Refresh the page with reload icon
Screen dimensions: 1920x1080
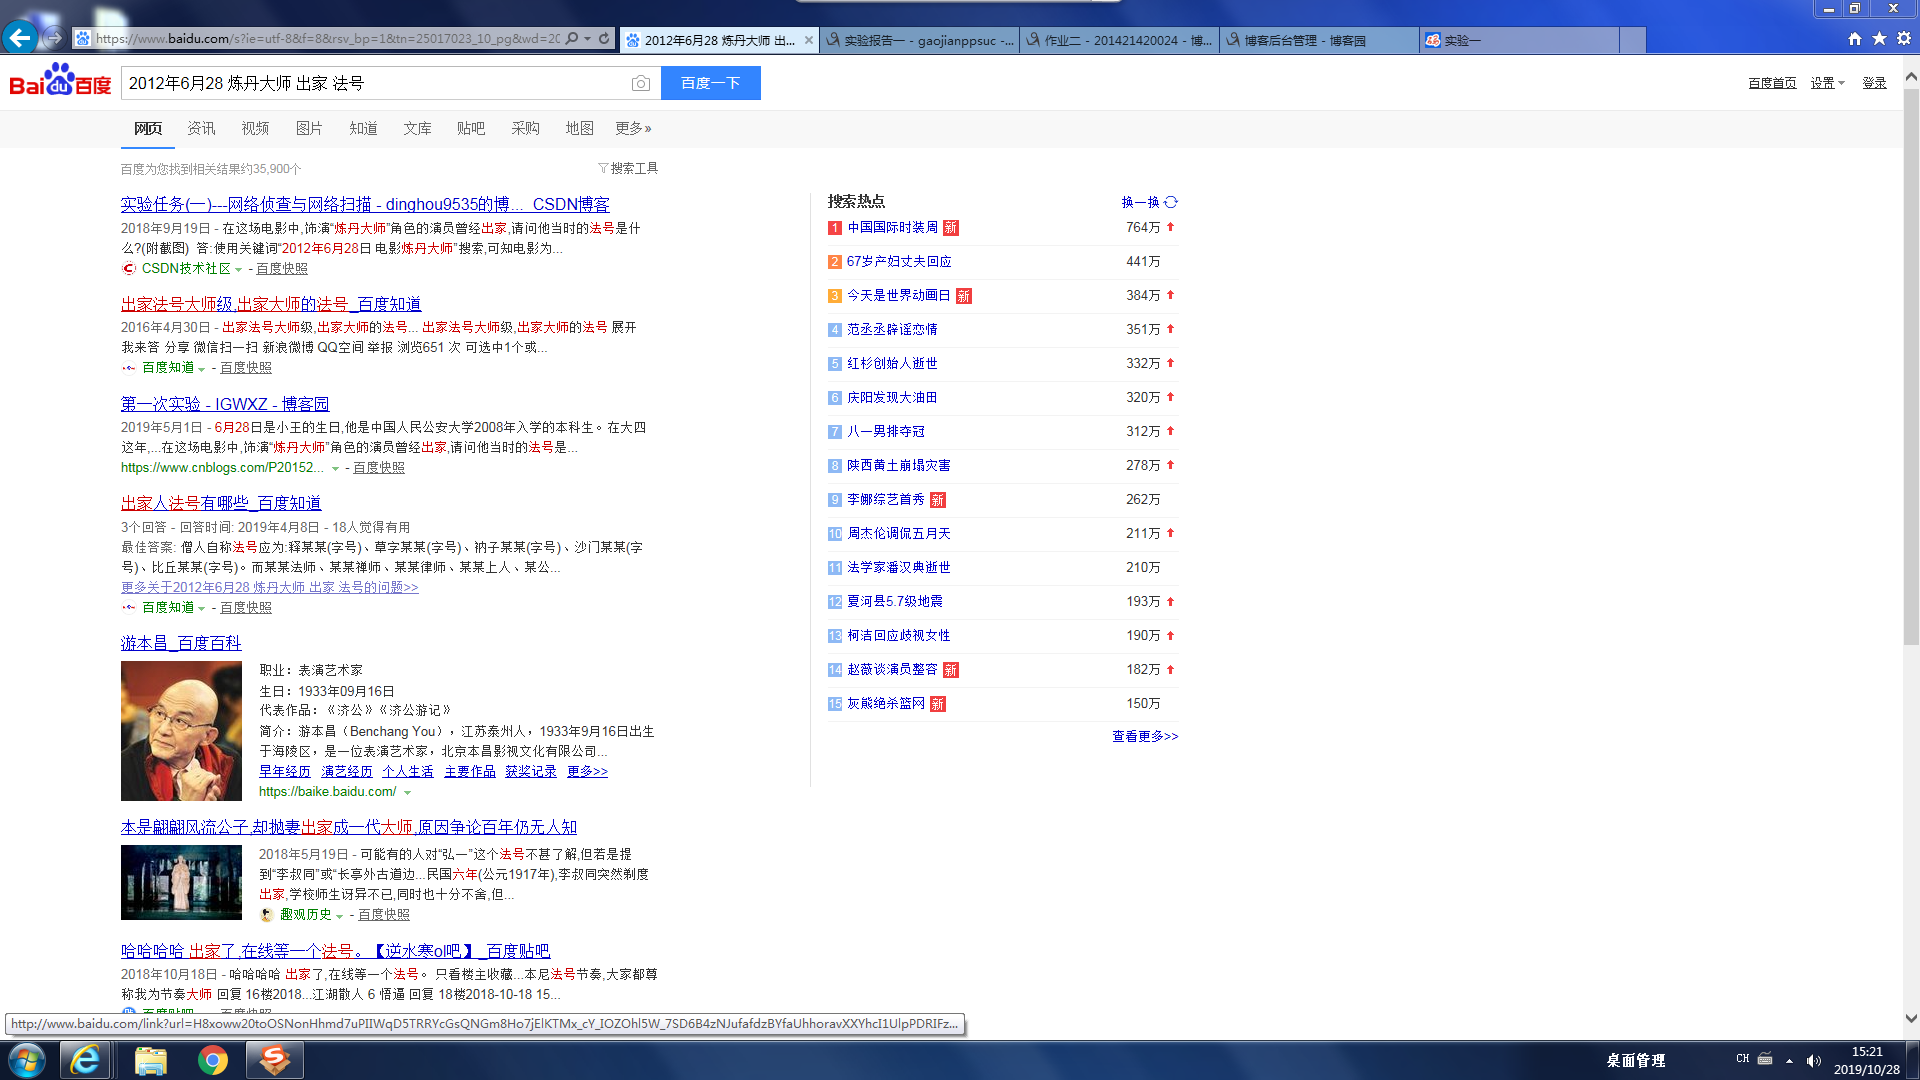point(604,39)
